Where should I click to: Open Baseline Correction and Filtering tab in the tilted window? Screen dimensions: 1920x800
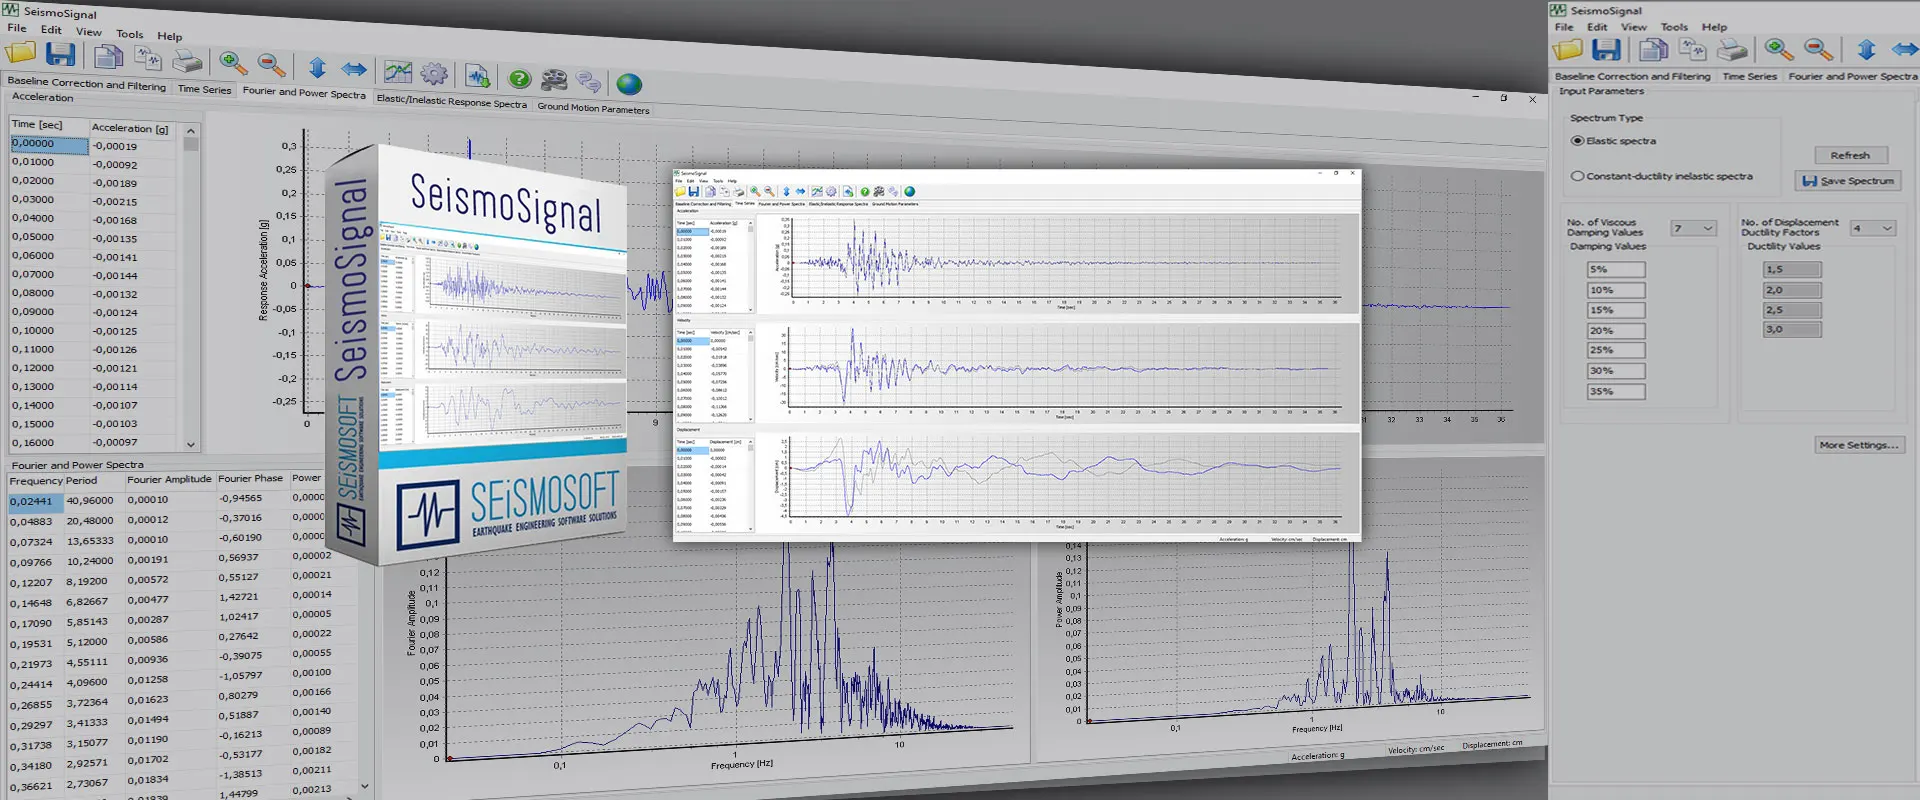point(86,83)
